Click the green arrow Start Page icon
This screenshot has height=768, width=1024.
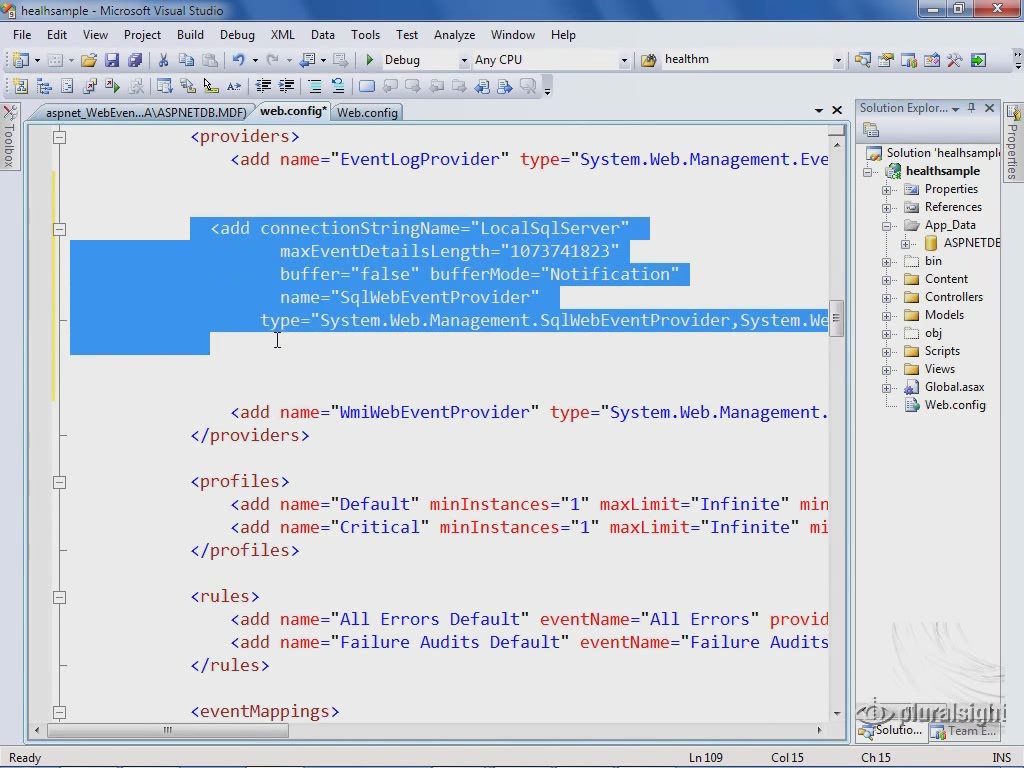tap(978, 60)
